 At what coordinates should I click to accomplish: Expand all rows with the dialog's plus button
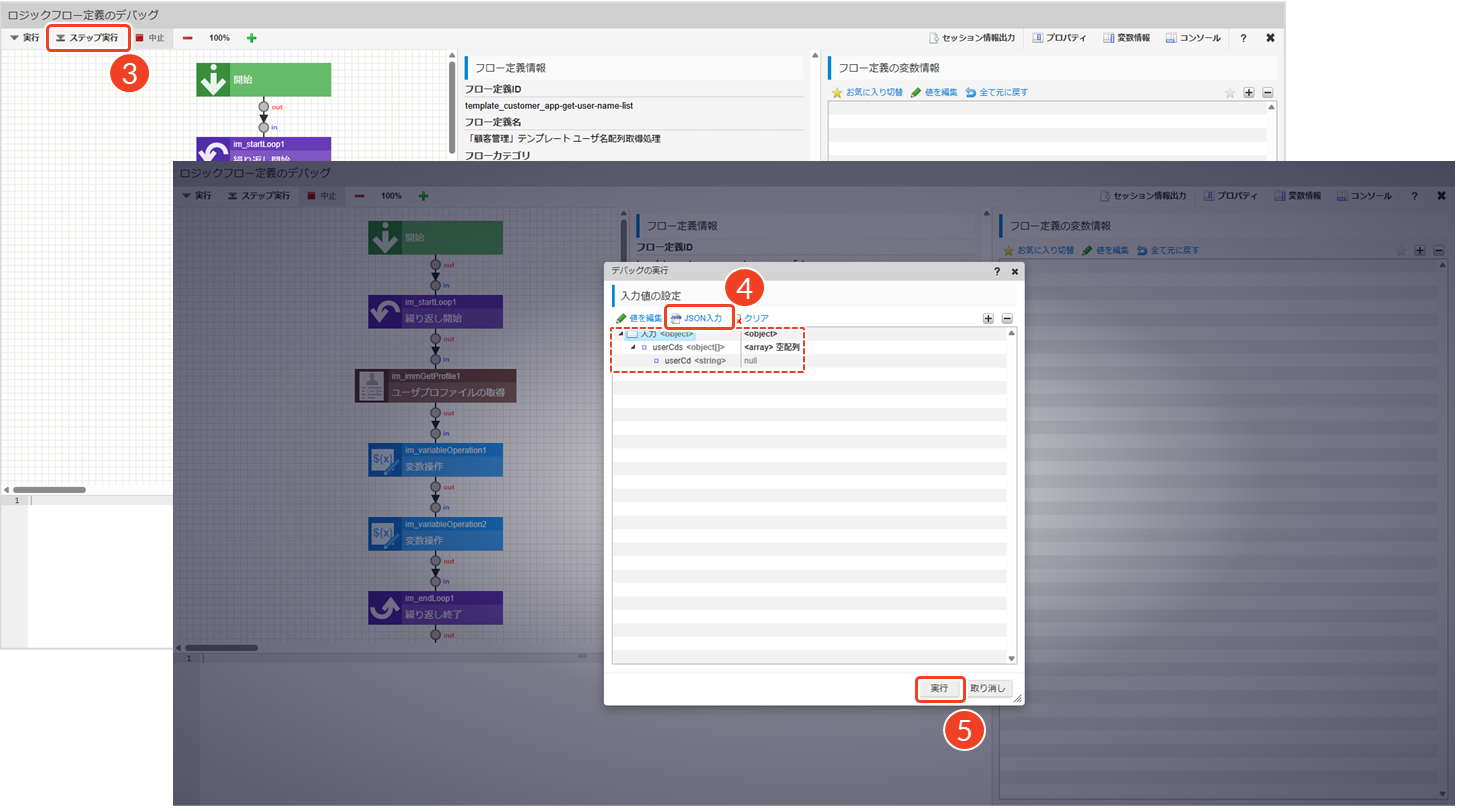tap(988, 318)
